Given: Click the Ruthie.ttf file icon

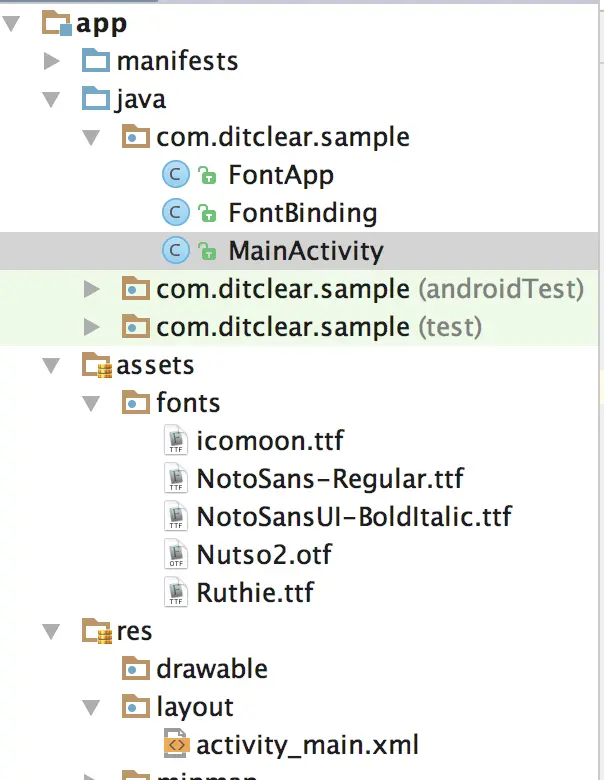Looking at the screenshot, I should [176, 592].
